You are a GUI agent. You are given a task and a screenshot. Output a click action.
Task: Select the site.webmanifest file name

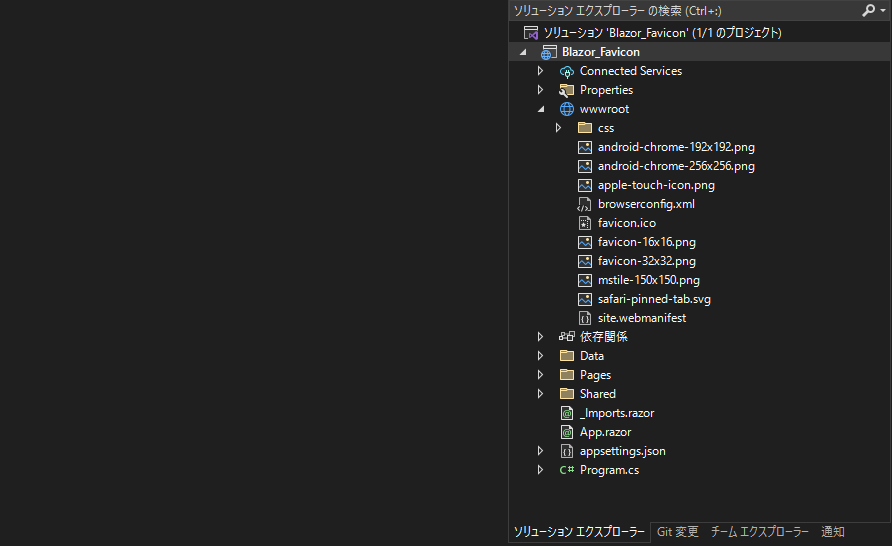pos(642,318)
